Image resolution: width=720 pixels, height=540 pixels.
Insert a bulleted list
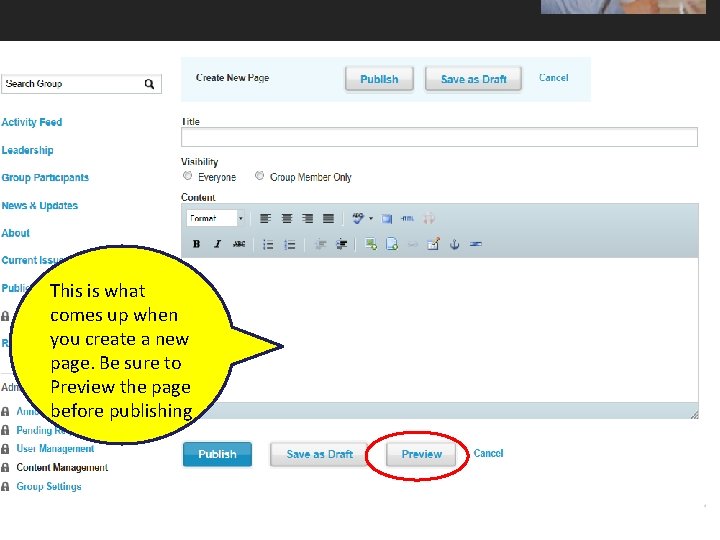[268, 245]
